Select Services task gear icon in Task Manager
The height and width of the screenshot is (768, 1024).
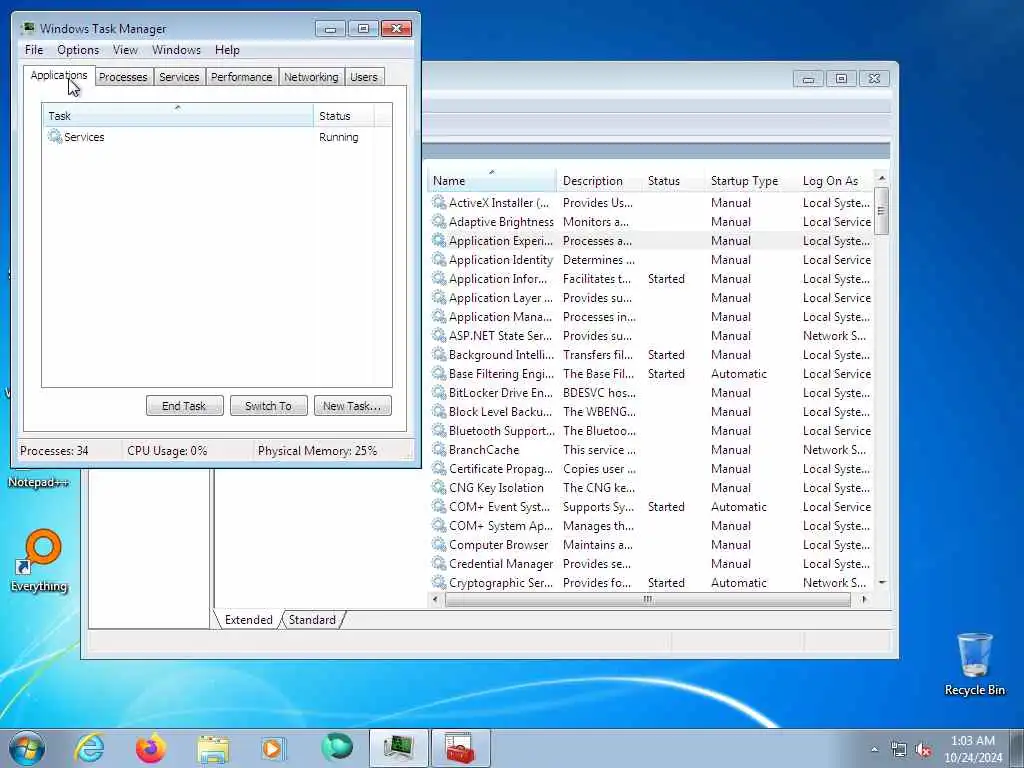(x=55, y=136)
